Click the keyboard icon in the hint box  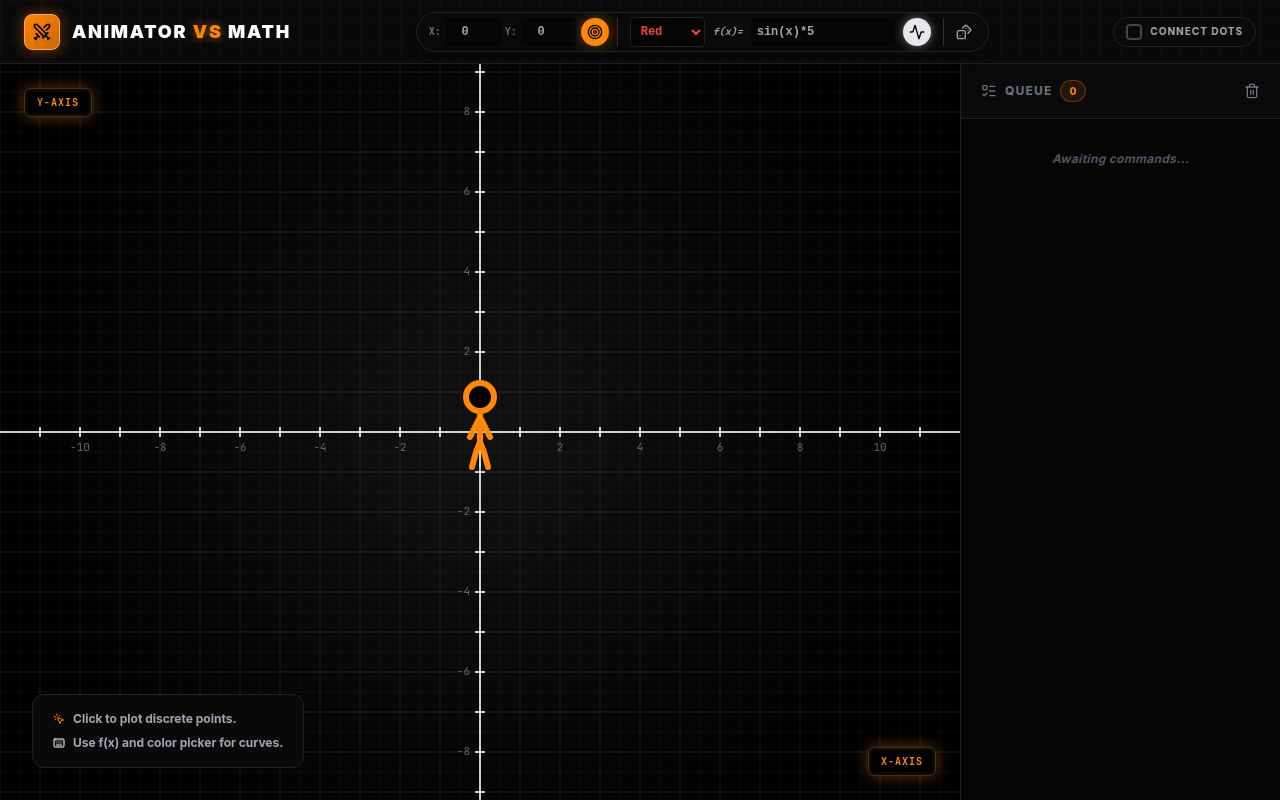pos(59,743)
